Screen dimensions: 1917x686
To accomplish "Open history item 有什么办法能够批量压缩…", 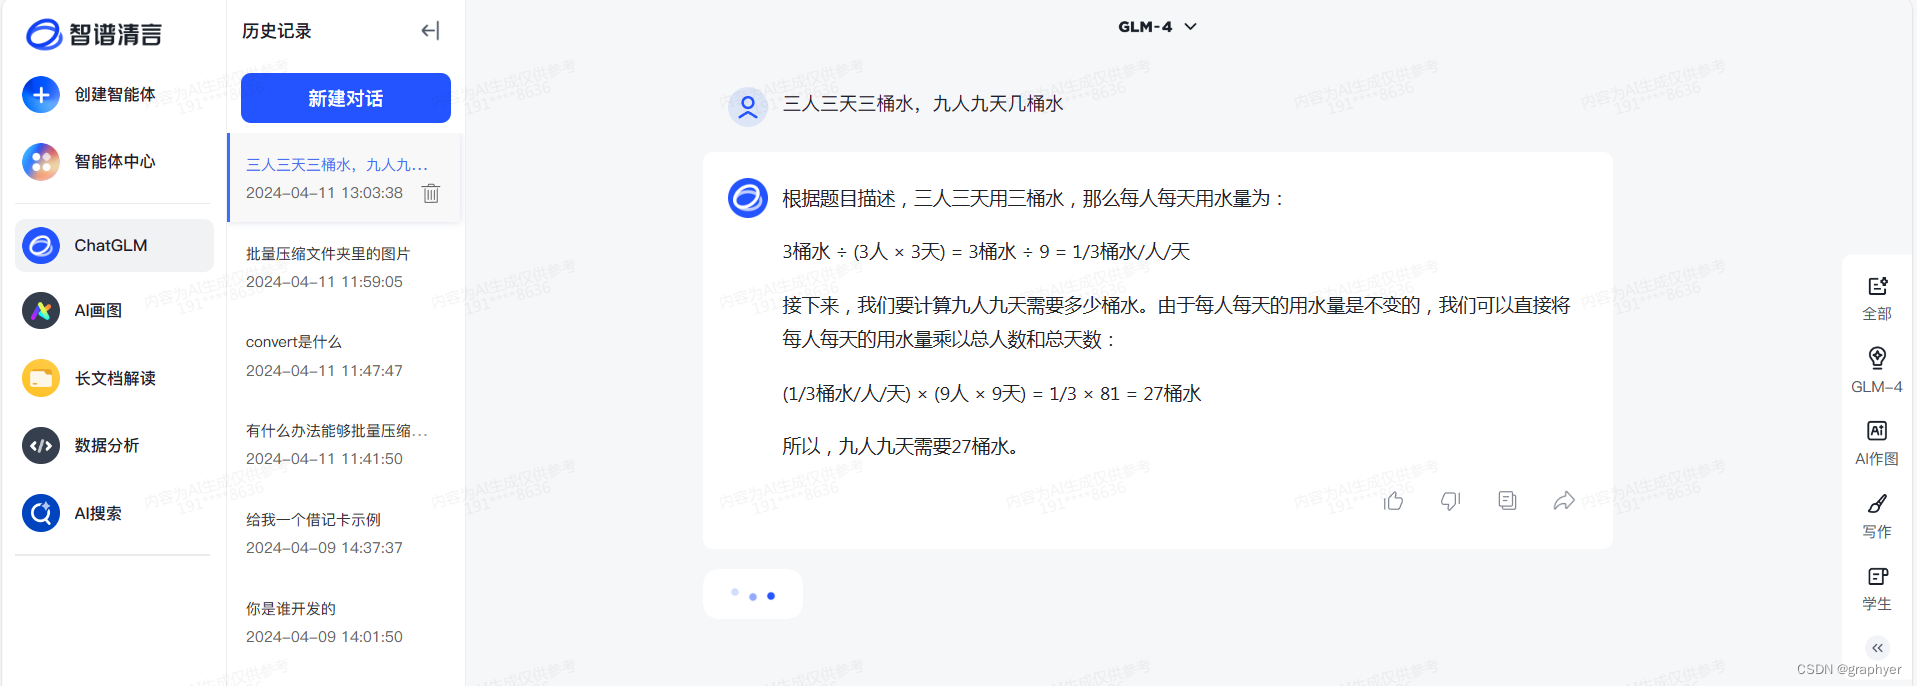I will (x=345, y=444).
